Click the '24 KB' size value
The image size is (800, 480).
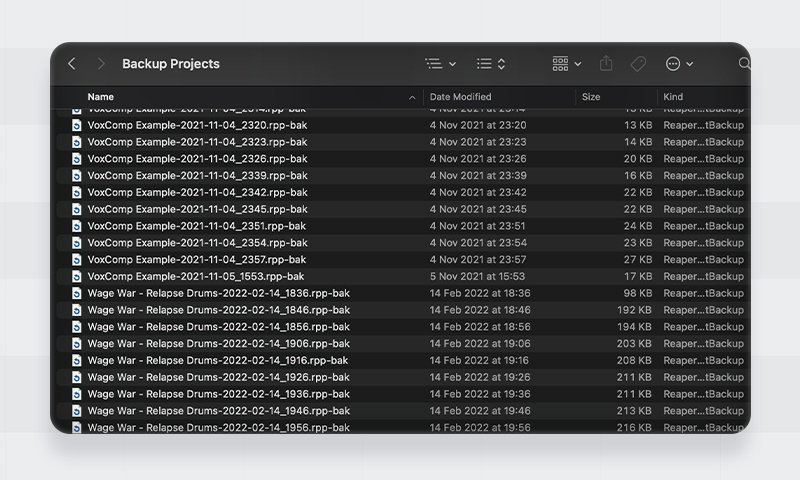638,226
